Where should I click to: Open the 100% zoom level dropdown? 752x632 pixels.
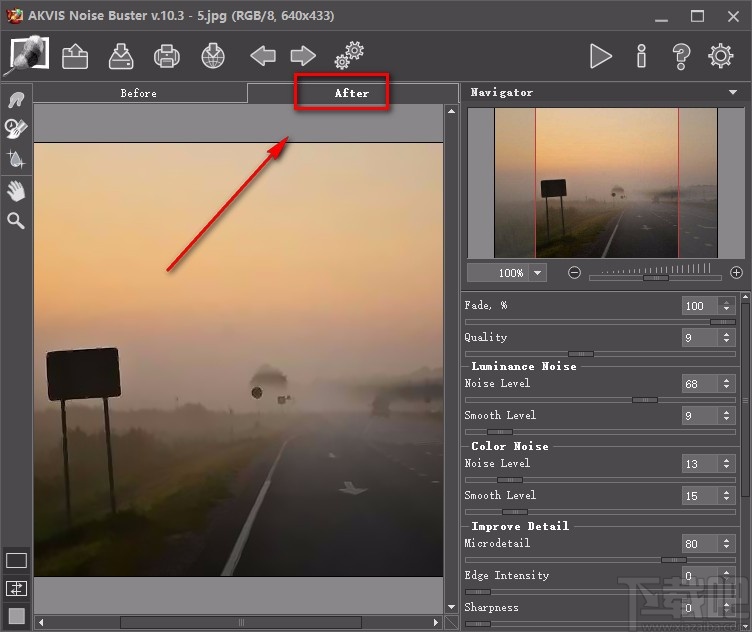538,273
